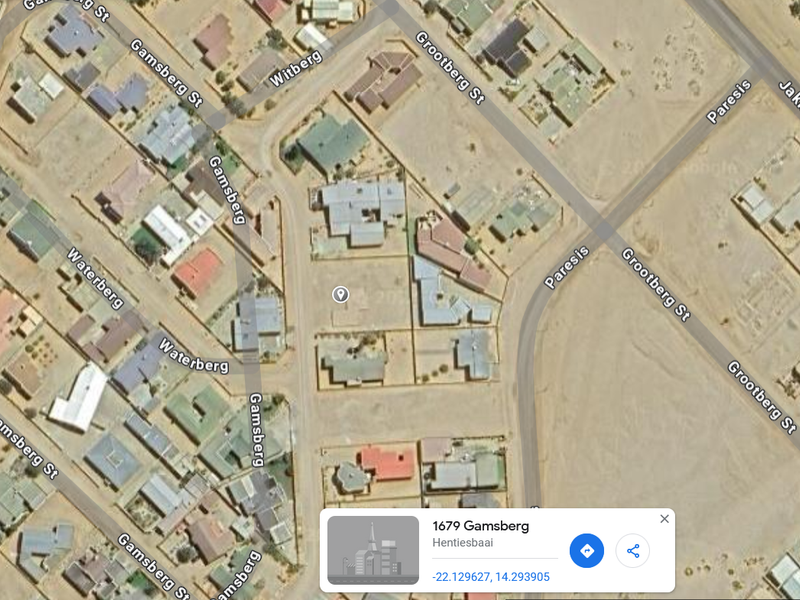Click the Gamsberg St label nearest Witberg
The width and height of the screenshot is (800, 600).
click(166, 73)
